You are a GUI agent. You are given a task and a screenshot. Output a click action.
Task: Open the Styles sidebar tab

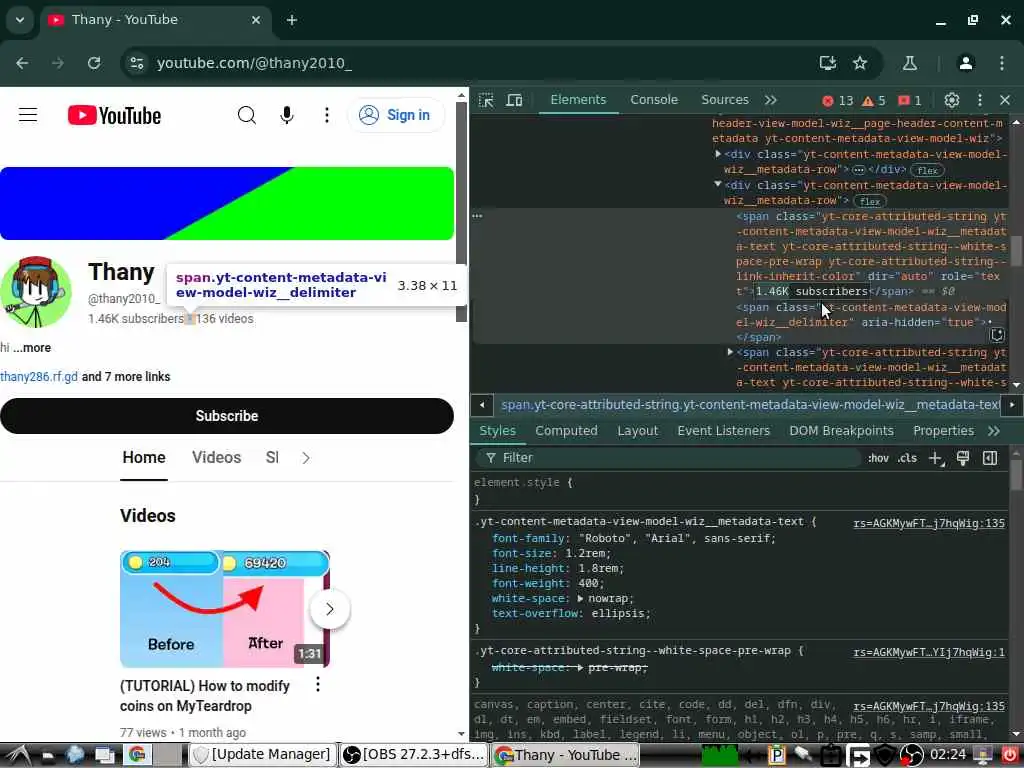498,431
